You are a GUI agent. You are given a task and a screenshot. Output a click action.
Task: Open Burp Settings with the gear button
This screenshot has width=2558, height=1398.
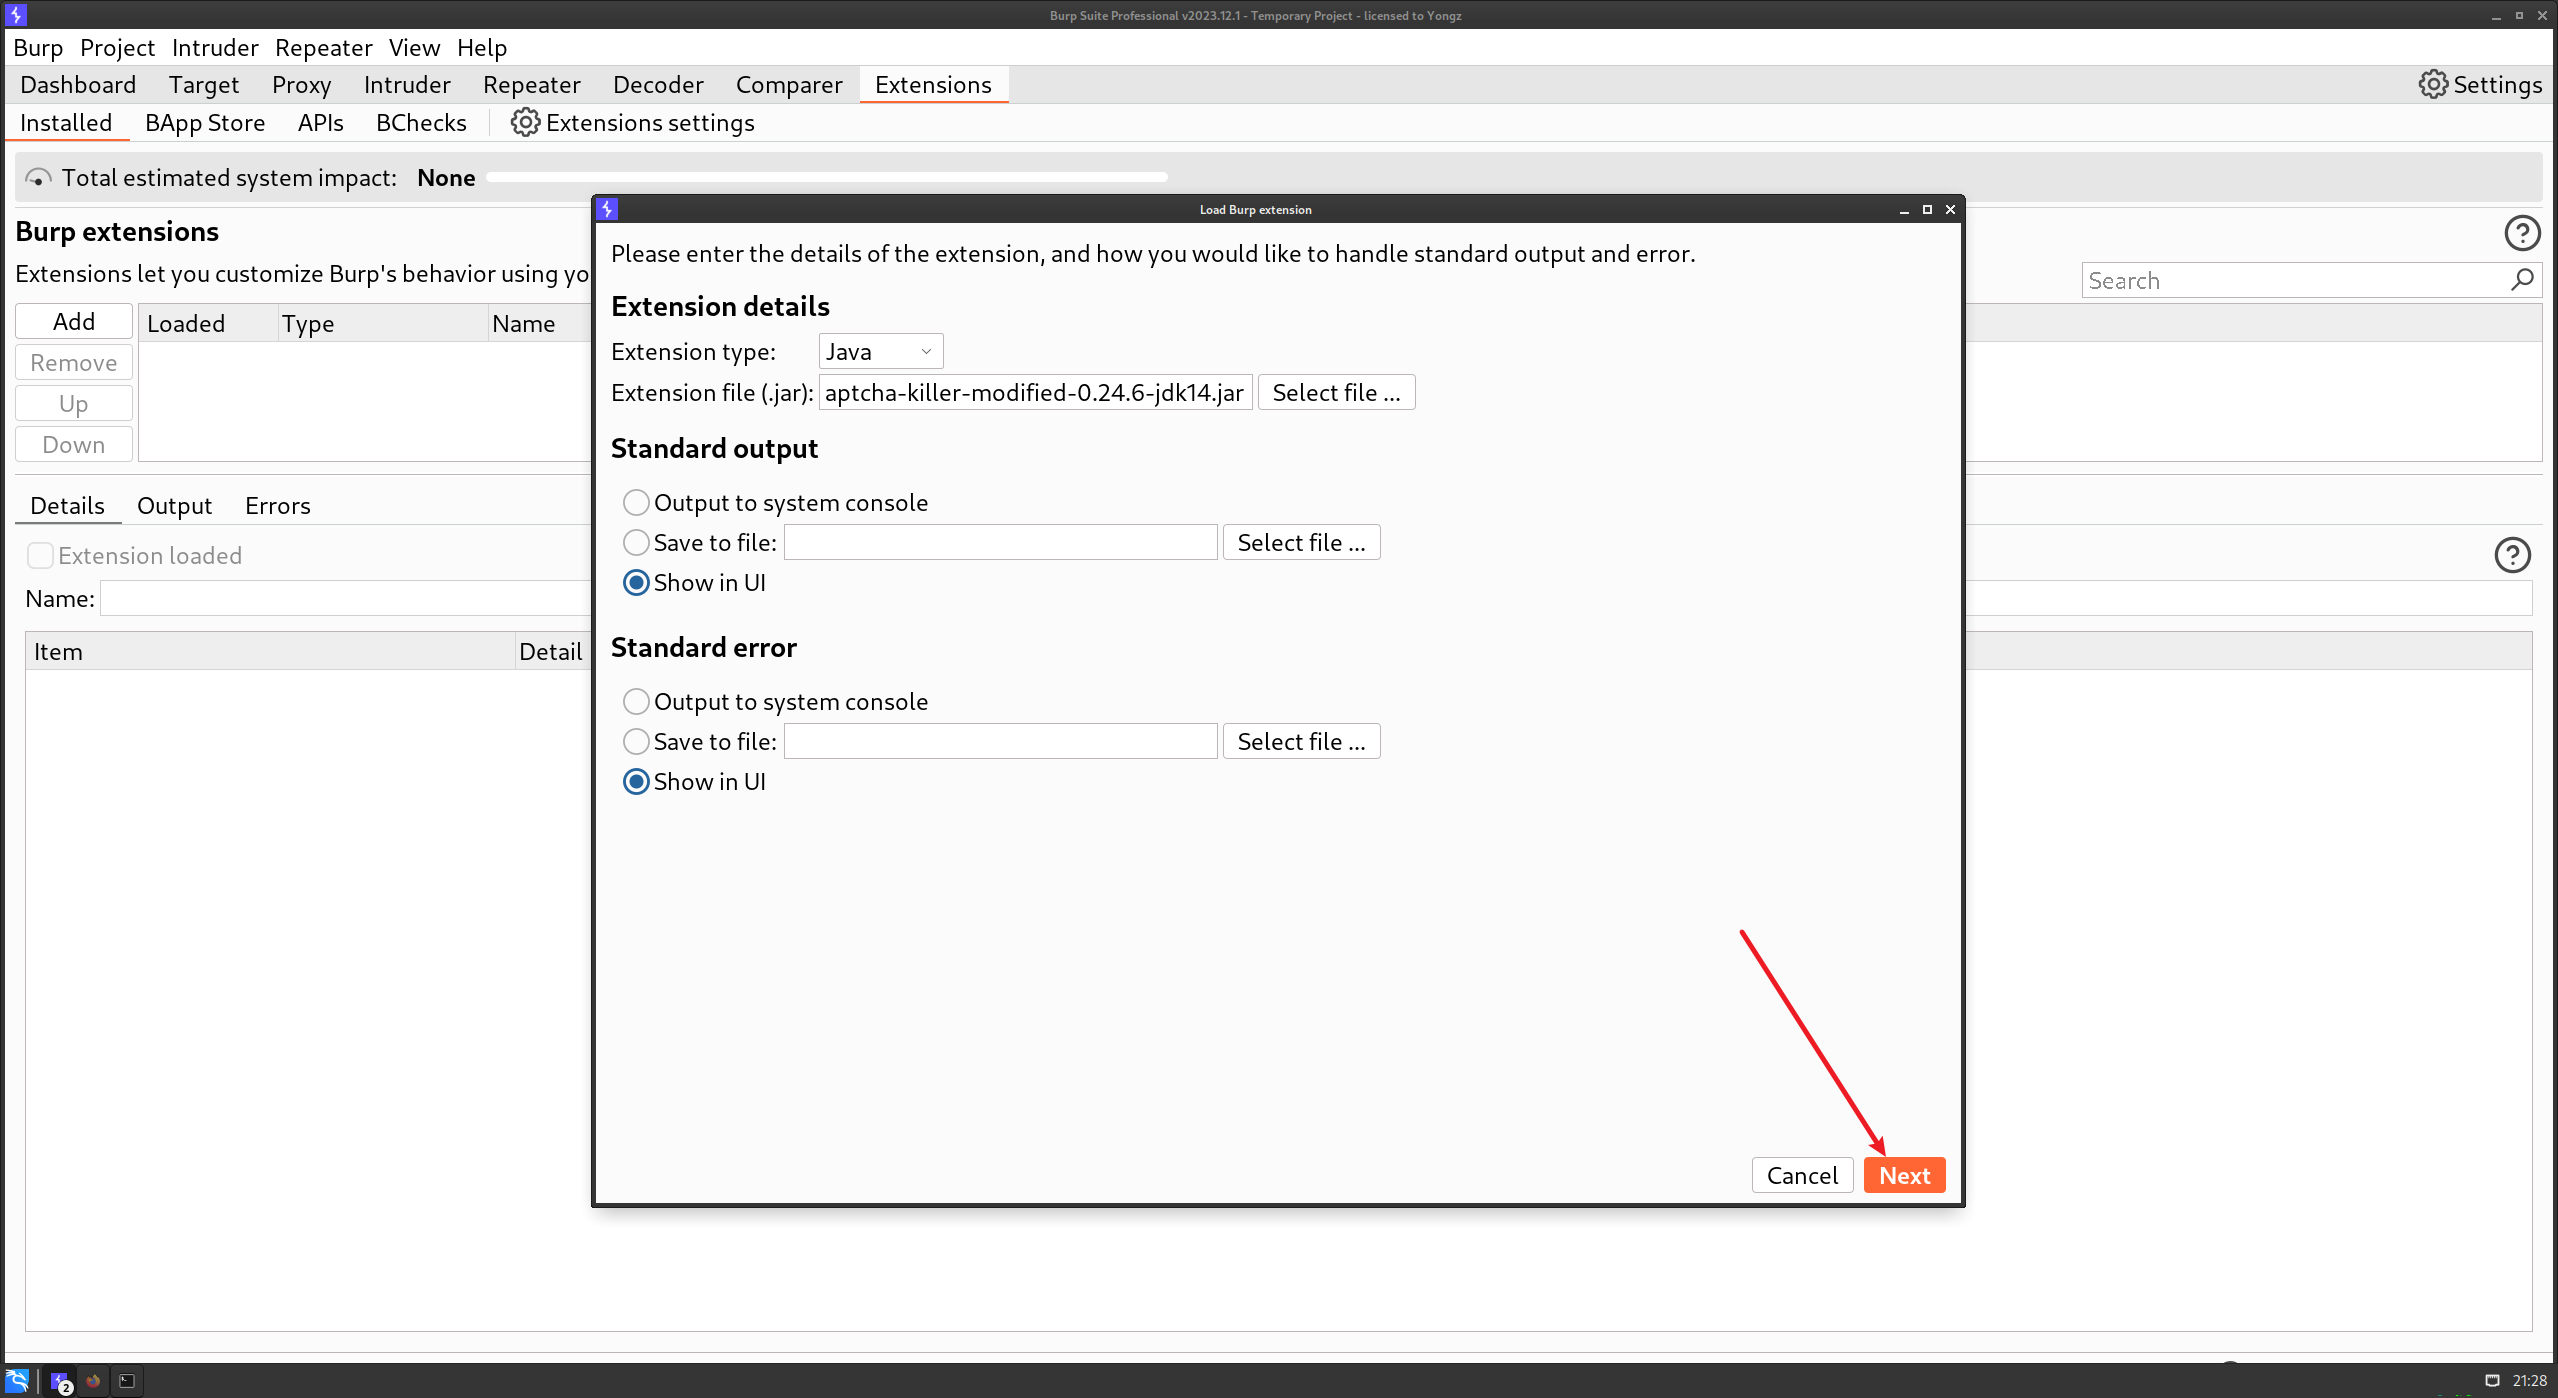[2480, 85]
